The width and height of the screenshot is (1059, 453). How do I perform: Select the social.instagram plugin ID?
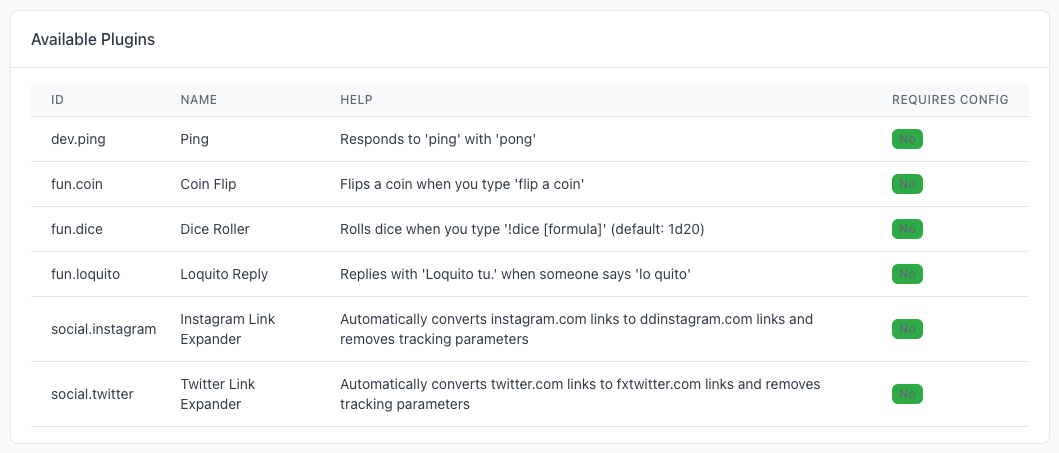coord(103,329)
